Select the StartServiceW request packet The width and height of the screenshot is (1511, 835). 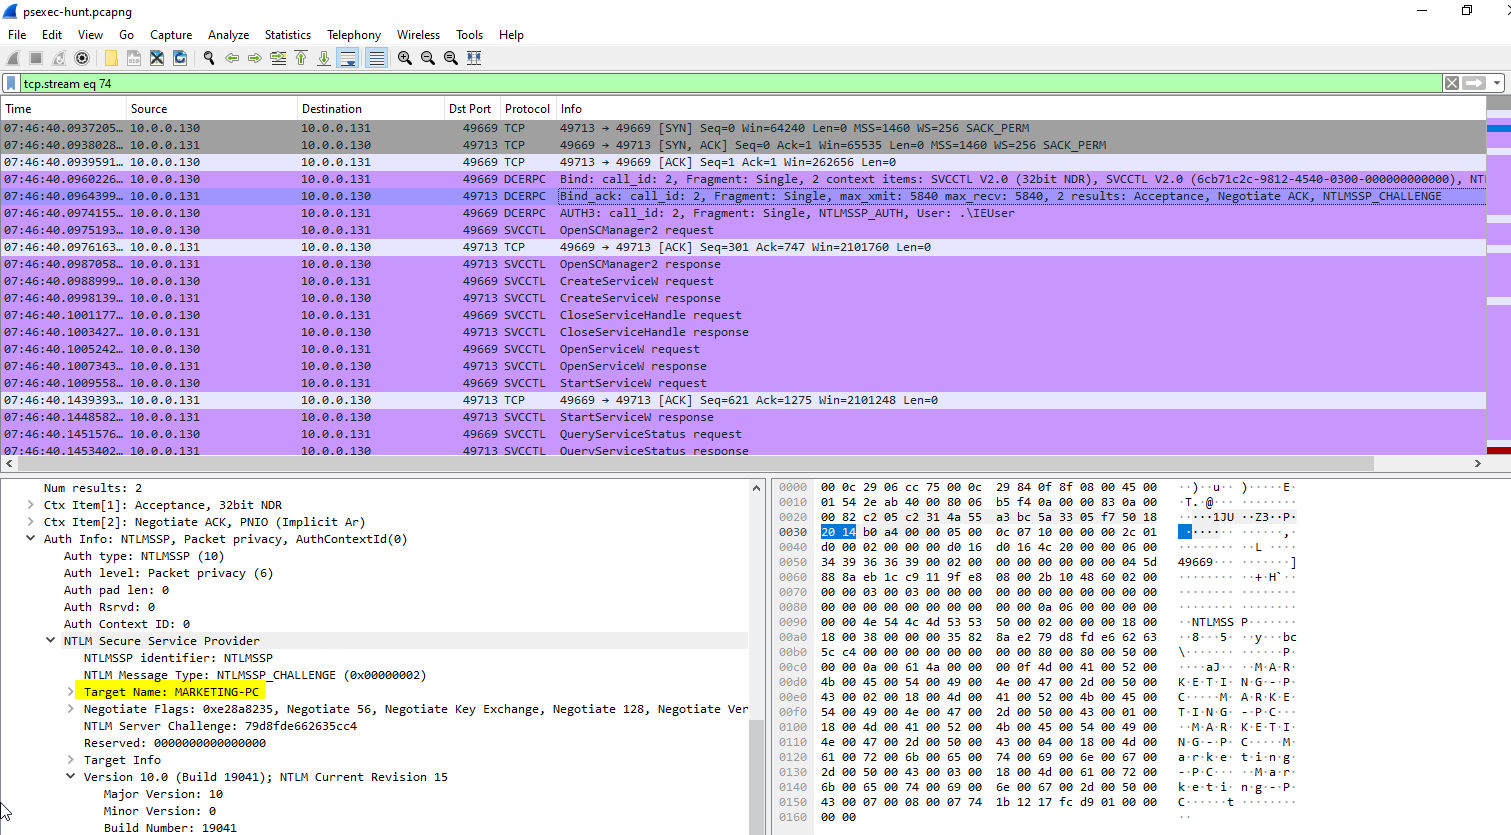tap(743, 383)
